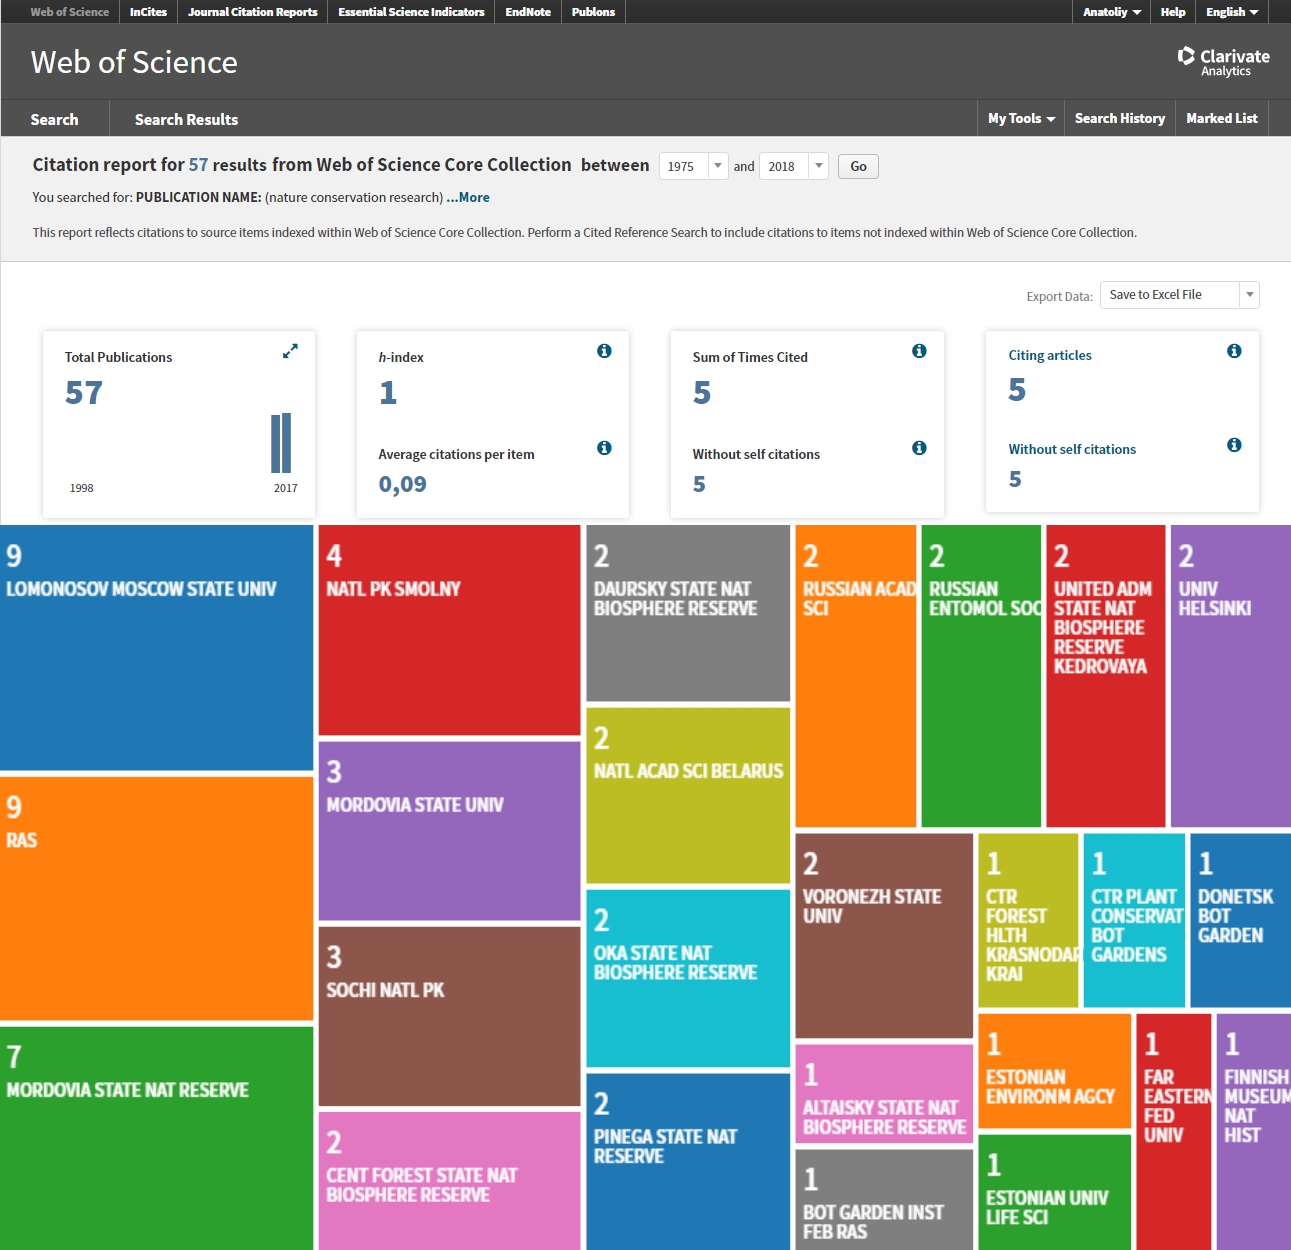Viewport: 1291px width, 1250px height.
Task: Click the Go button
Action: point(858,166)
